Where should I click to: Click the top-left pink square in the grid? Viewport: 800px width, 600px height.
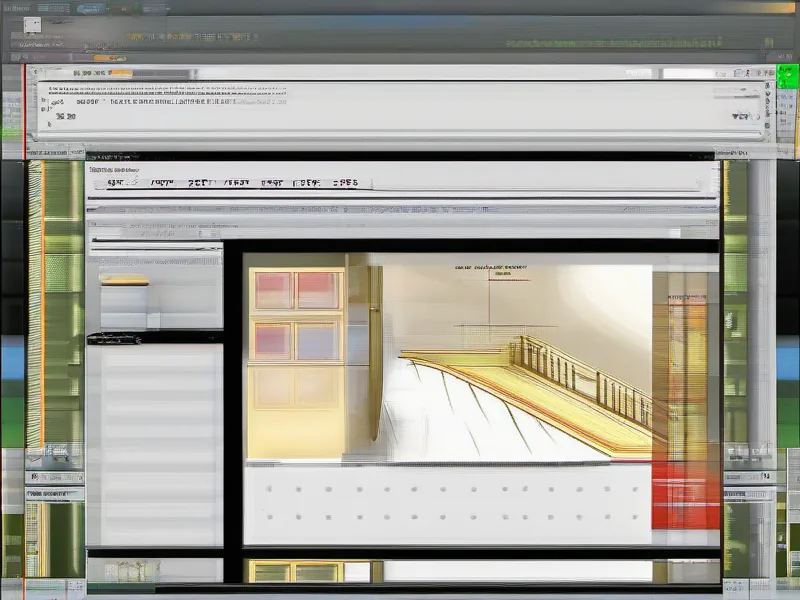point(272,290)
